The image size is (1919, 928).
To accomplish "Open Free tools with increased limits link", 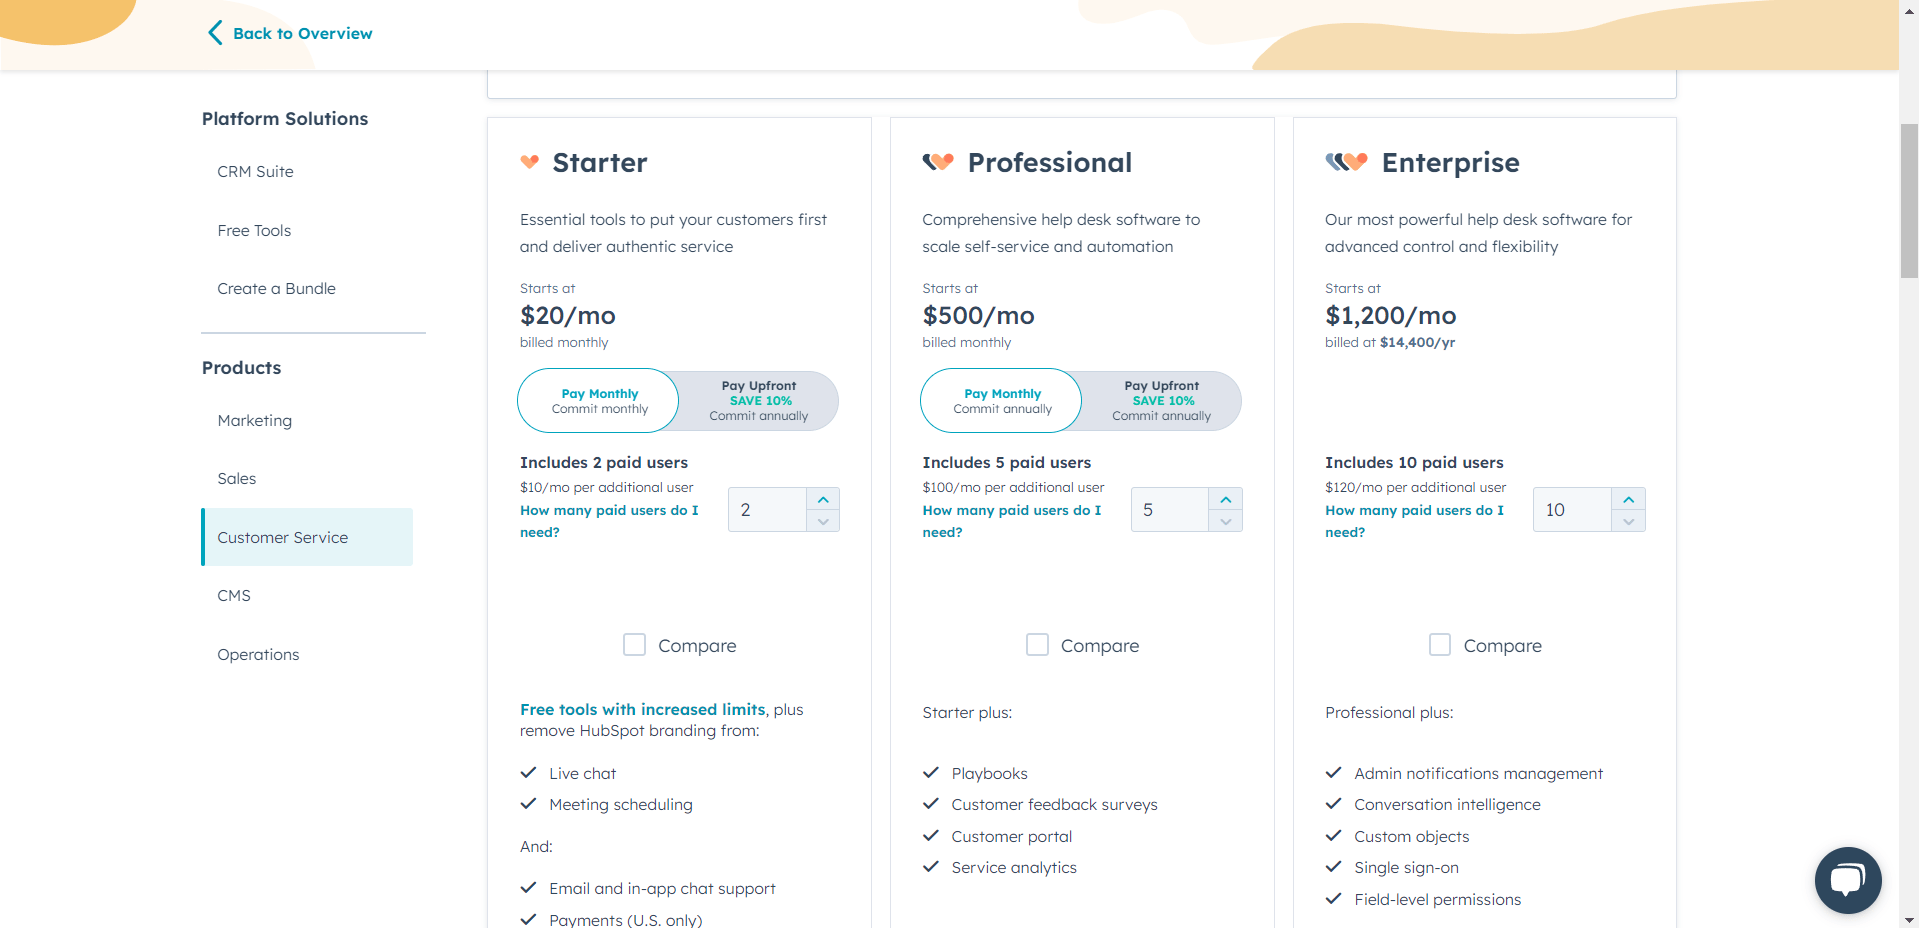I will [642, 709].
